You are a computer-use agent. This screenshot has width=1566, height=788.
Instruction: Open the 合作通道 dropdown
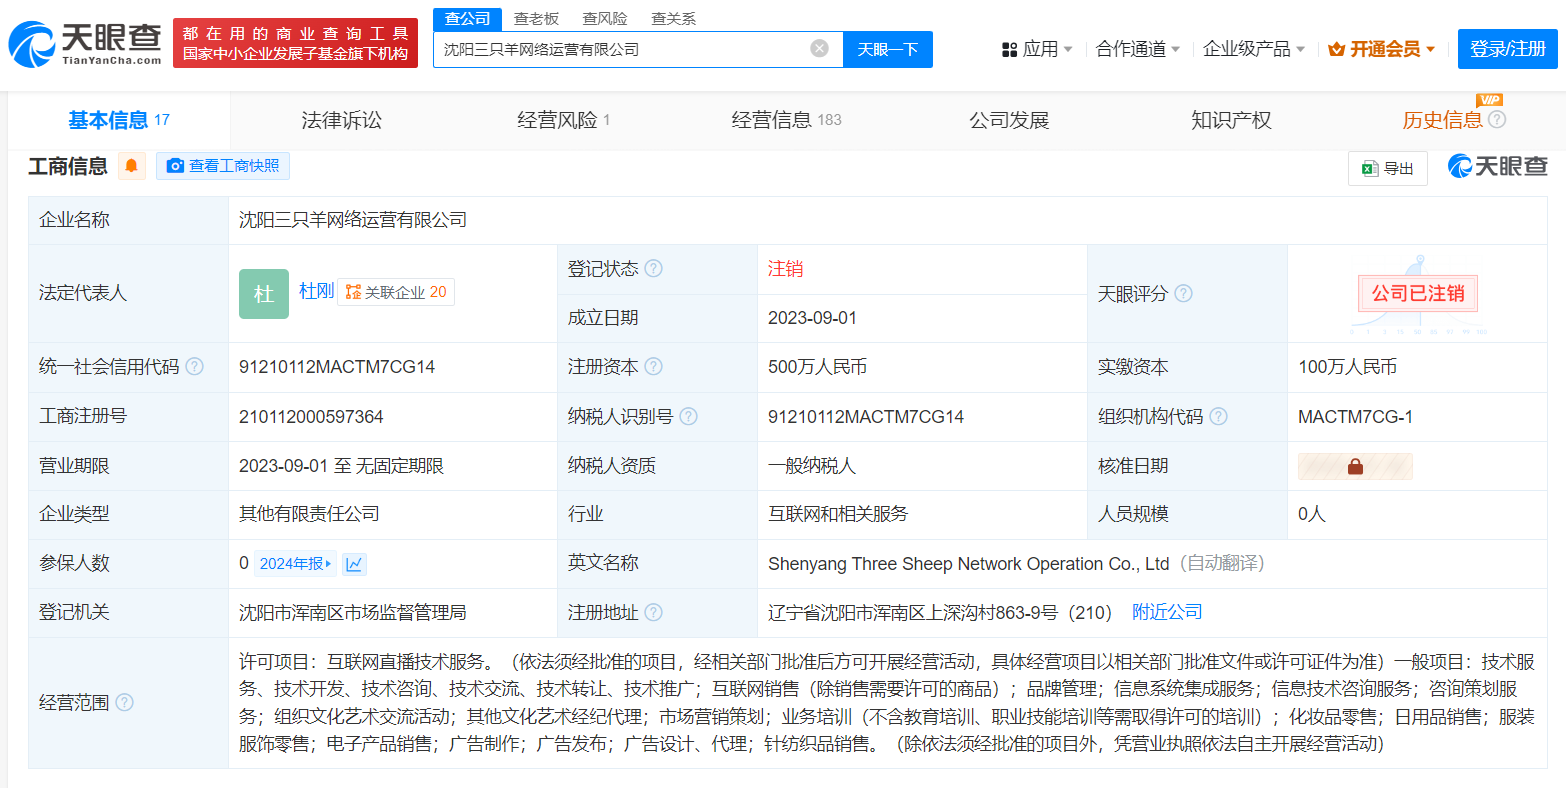1137,49
